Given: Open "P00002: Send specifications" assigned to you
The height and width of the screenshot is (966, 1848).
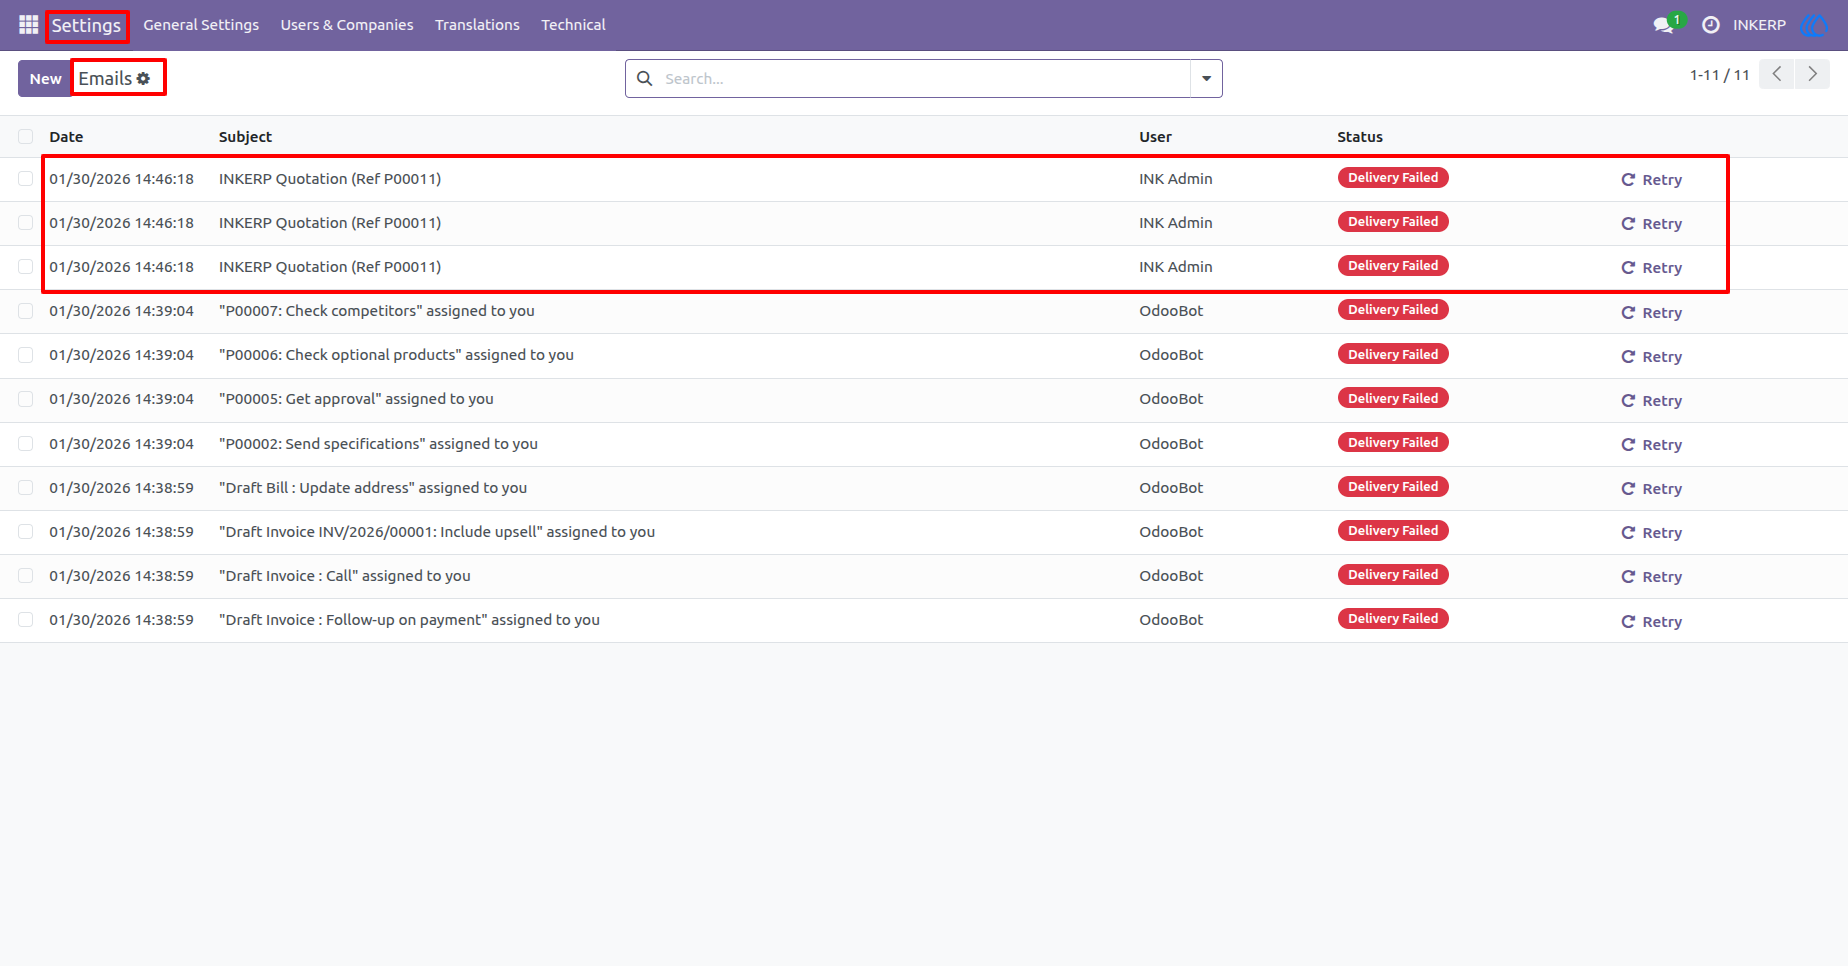Looking at the screenshot, I should pos(378,444).
